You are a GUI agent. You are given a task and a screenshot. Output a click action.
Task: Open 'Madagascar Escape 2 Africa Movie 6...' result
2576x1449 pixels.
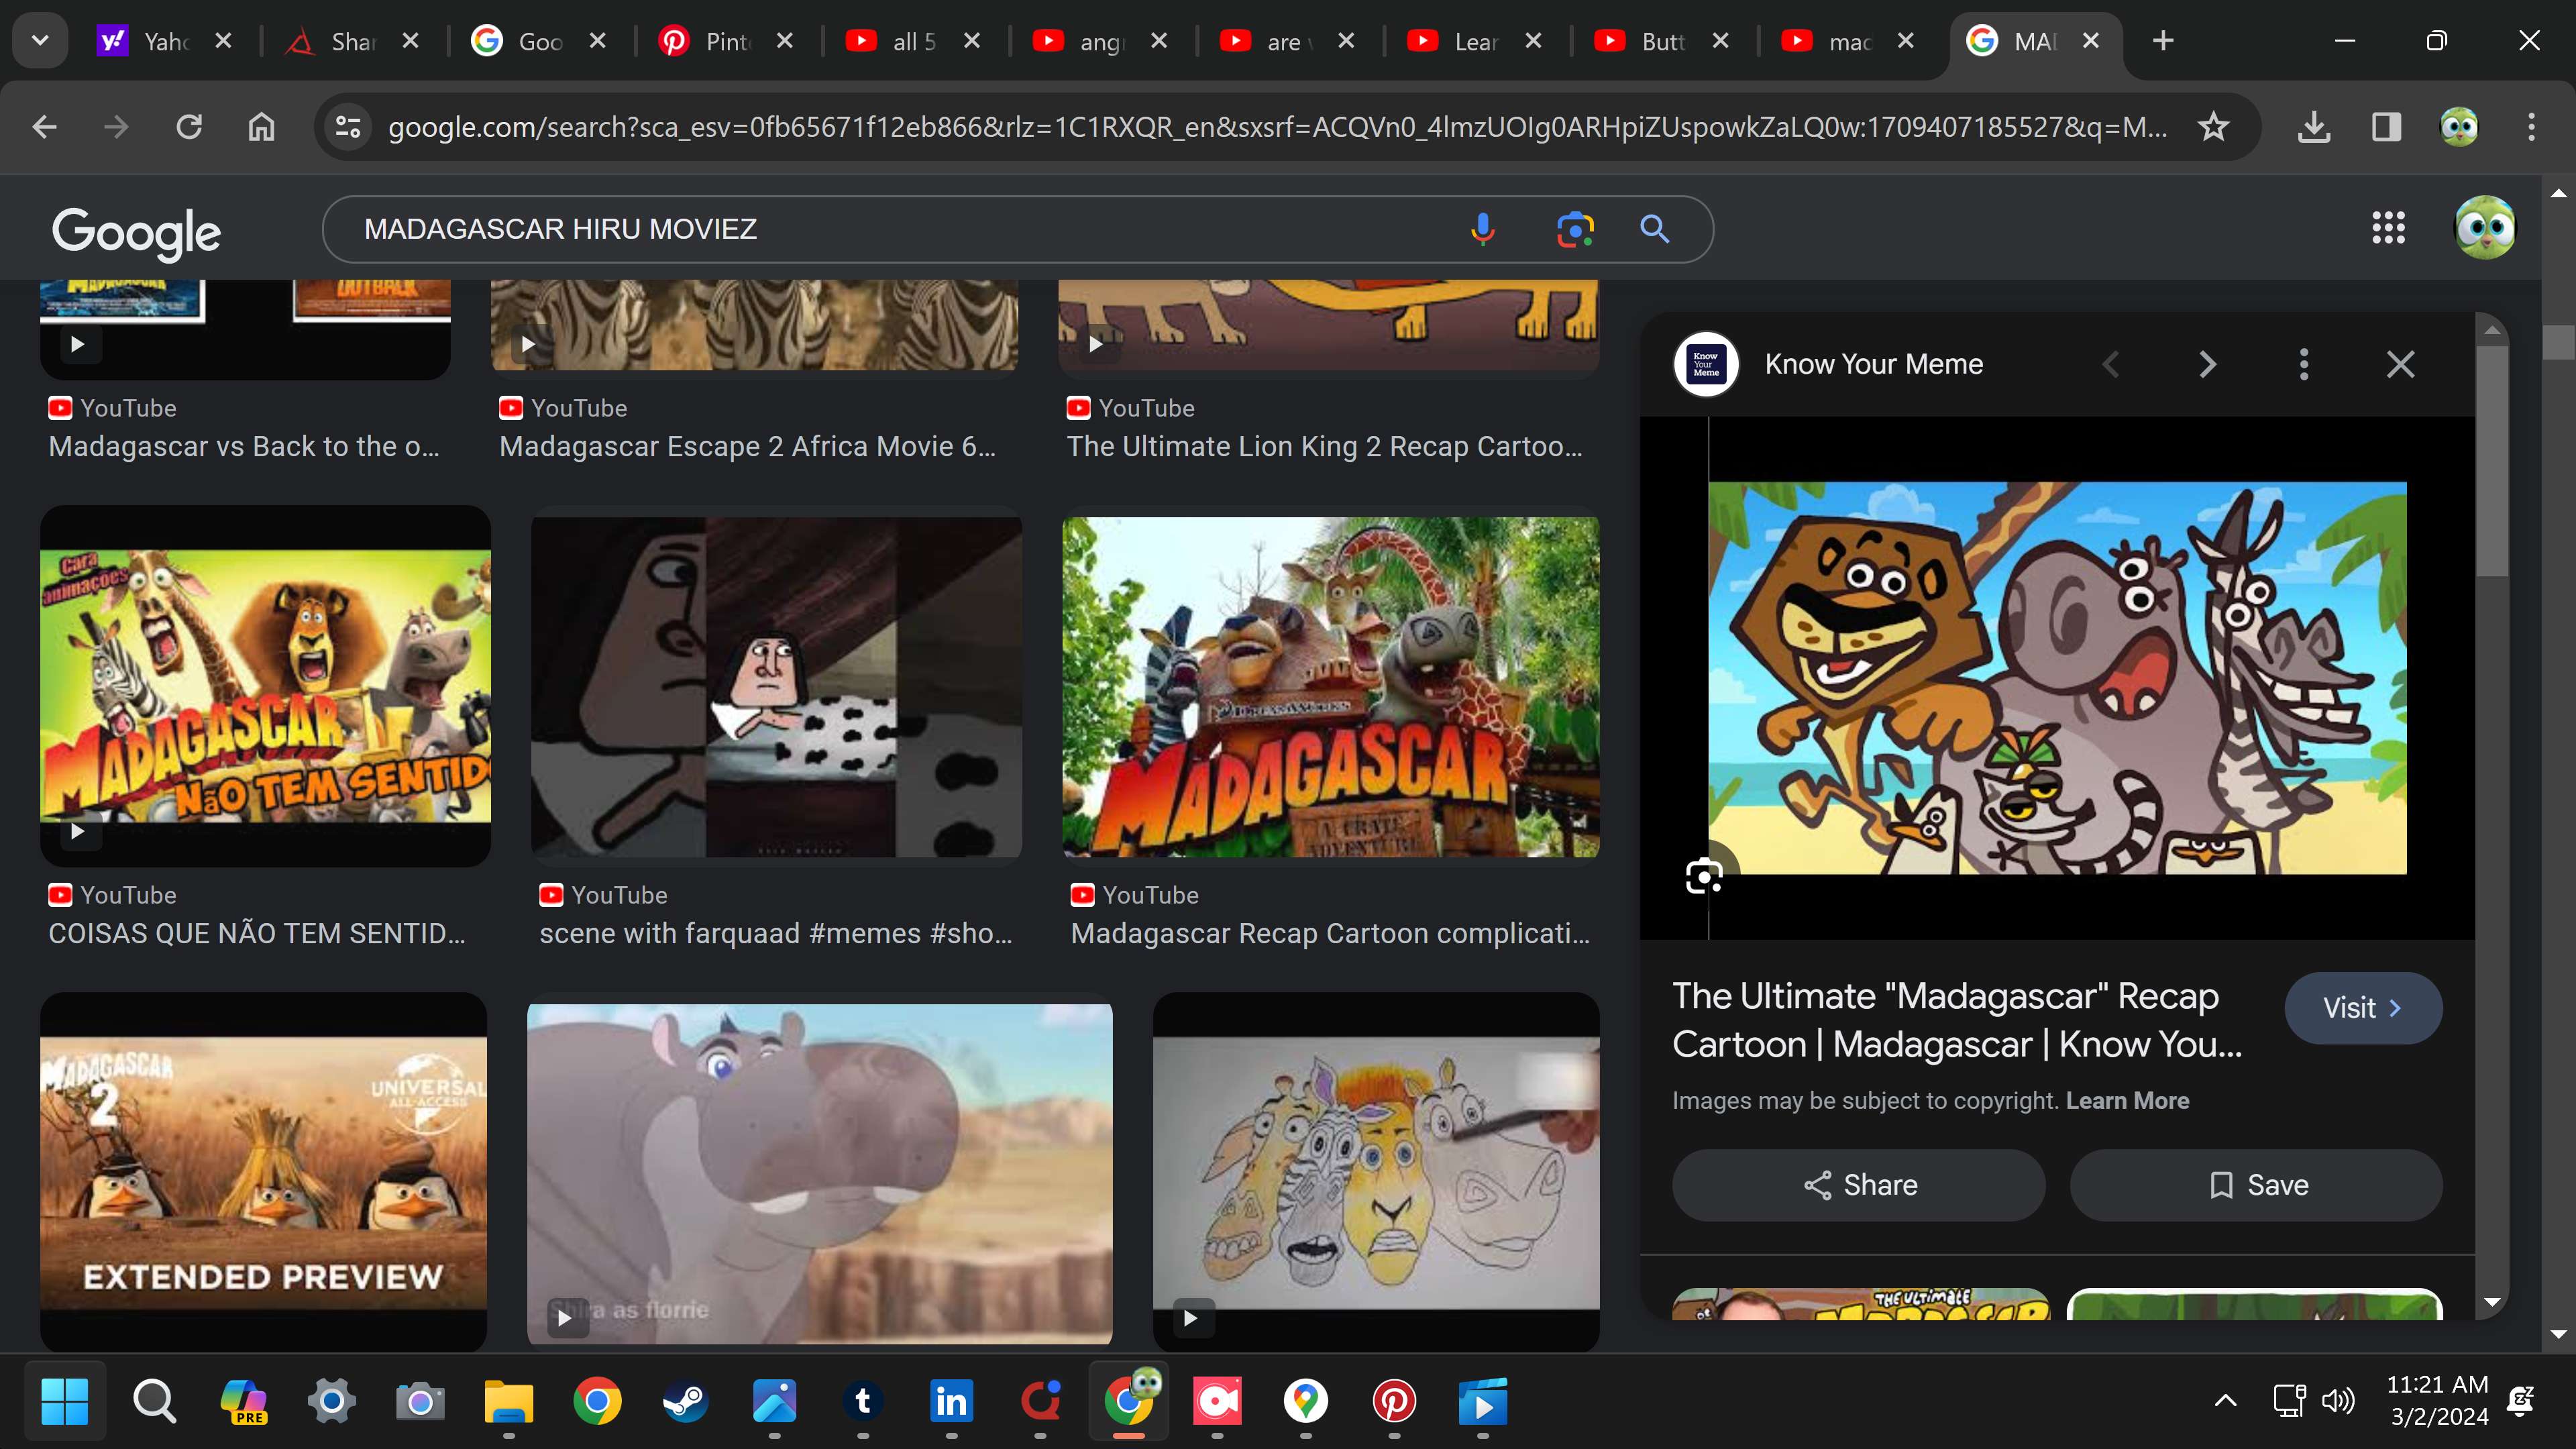pos(747,446)
